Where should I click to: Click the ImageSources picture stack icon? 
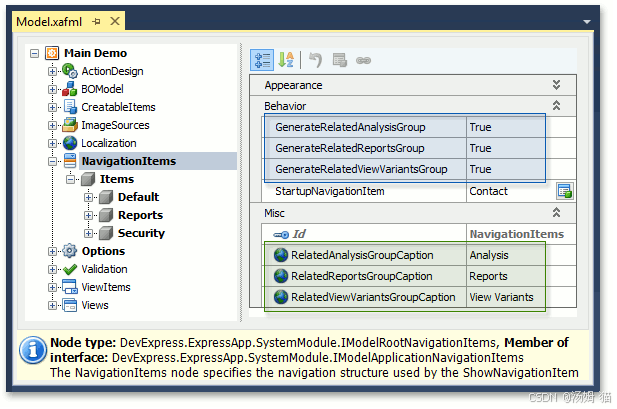click(x=70, y=125)
